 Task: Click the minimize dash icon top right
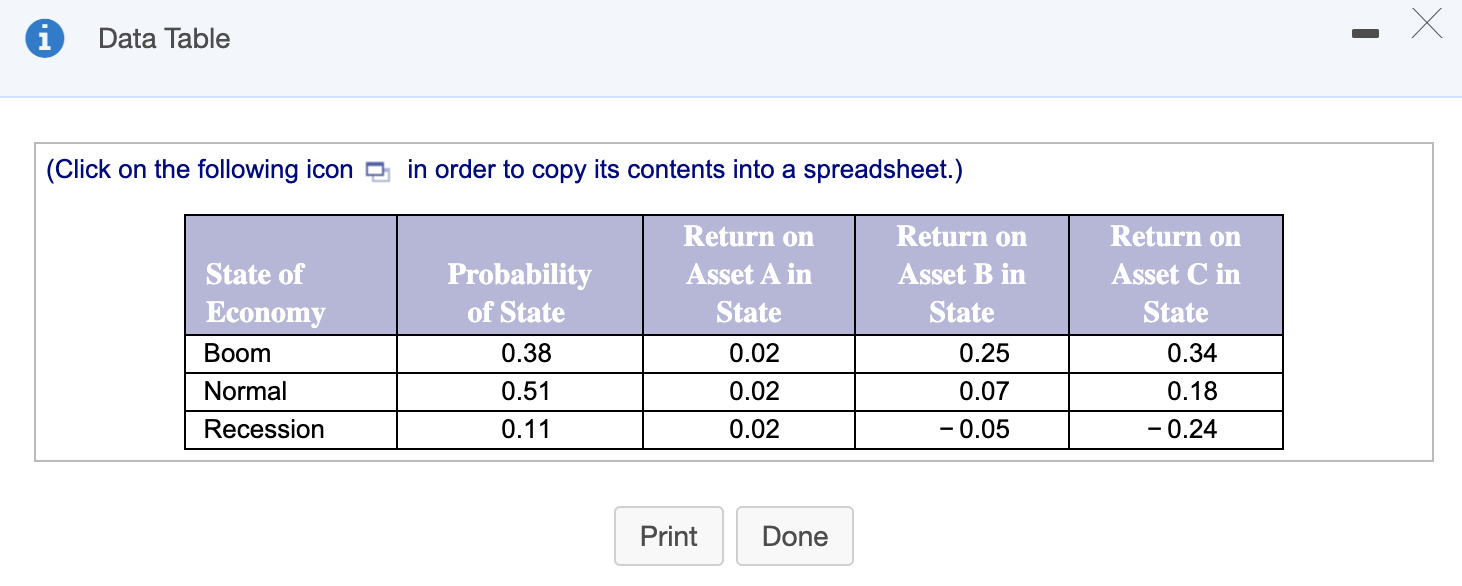[x=1364, y=33]
